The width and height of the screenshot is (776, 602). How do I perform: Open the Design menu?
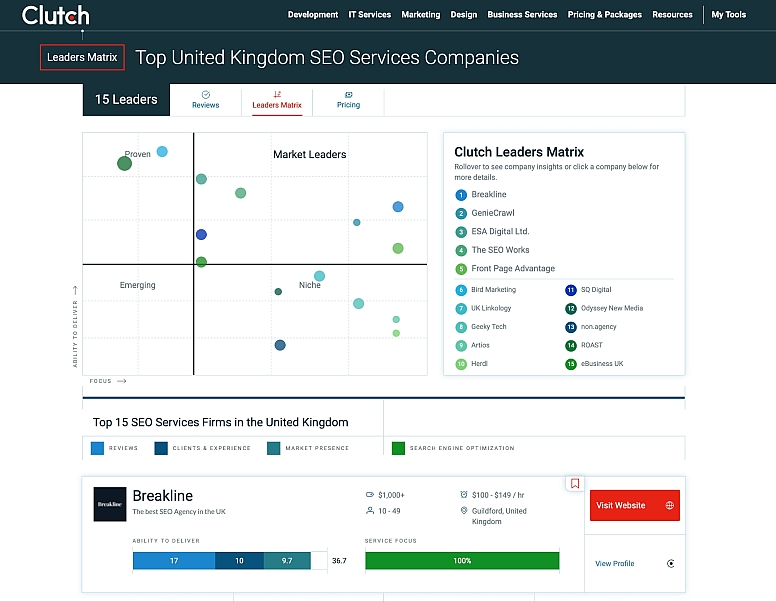(x=464, y=15)
